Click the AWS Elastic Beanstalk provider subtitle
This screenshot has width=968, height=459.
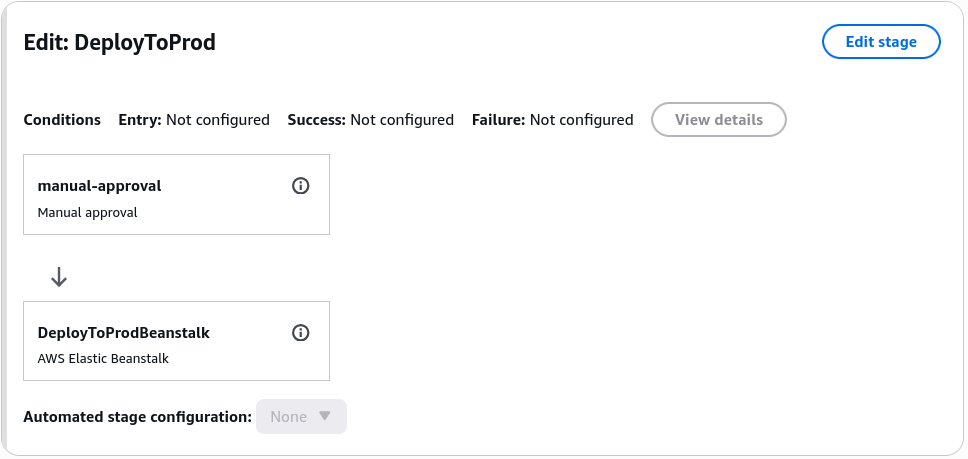[x=103, y=358]
